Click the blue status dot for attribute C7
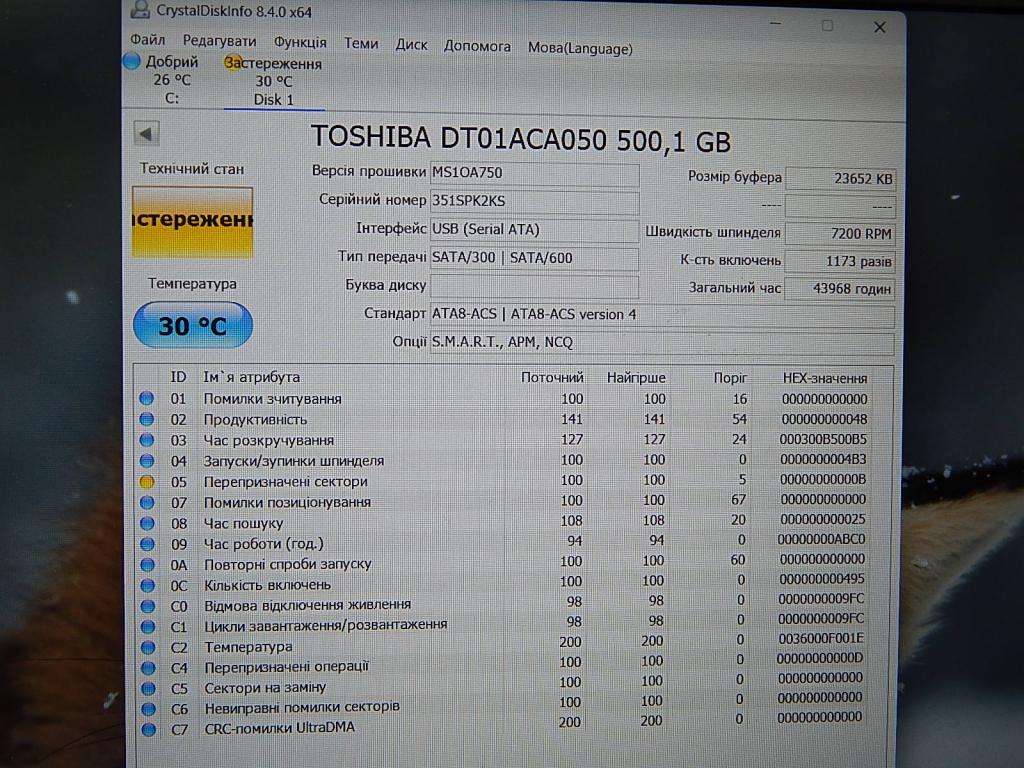Screen dimensions: 1024x768 click(148, 729)
